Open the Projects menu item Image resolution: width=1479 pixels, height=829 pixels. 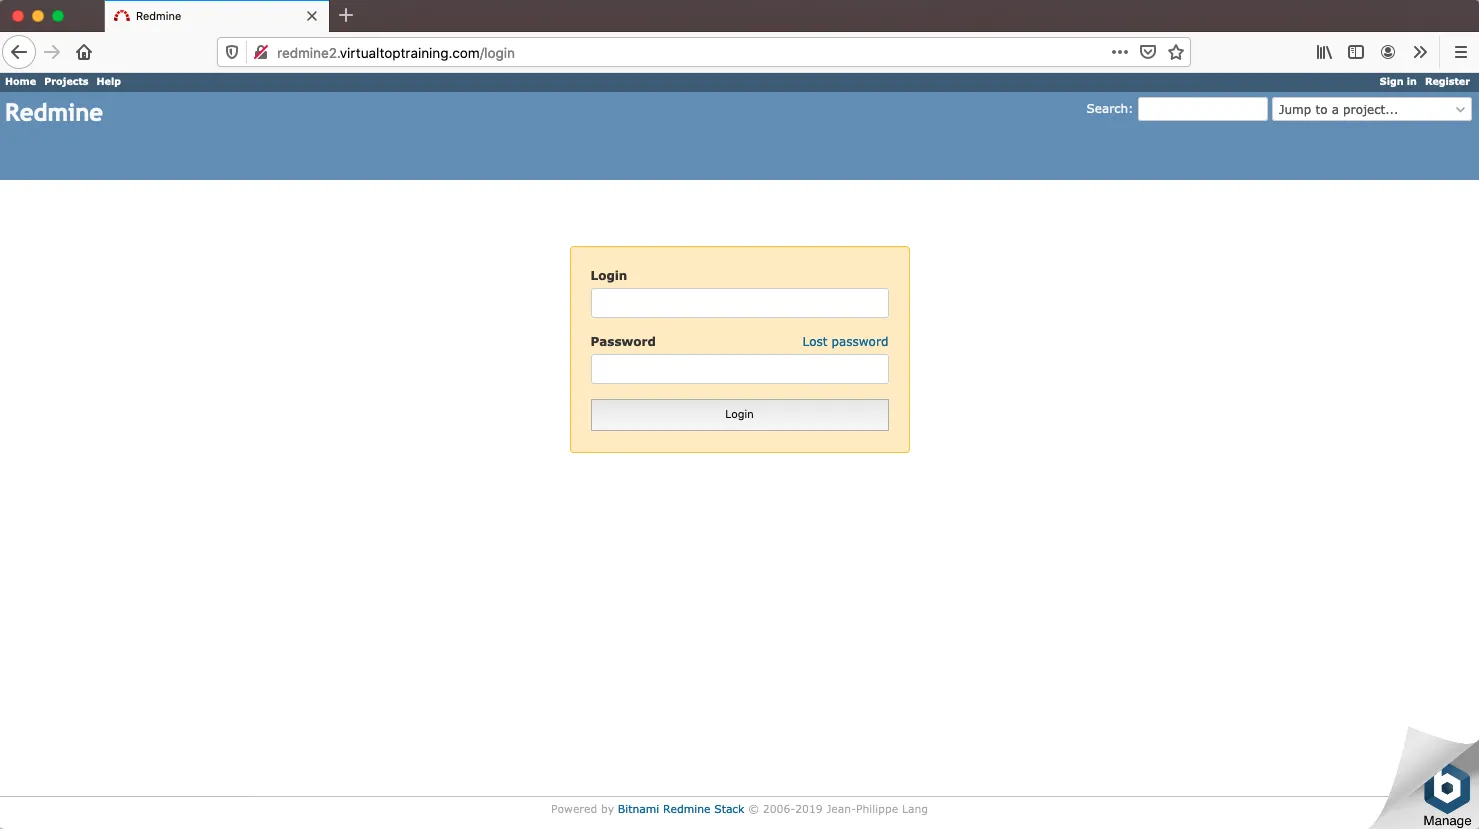(66, 82)
